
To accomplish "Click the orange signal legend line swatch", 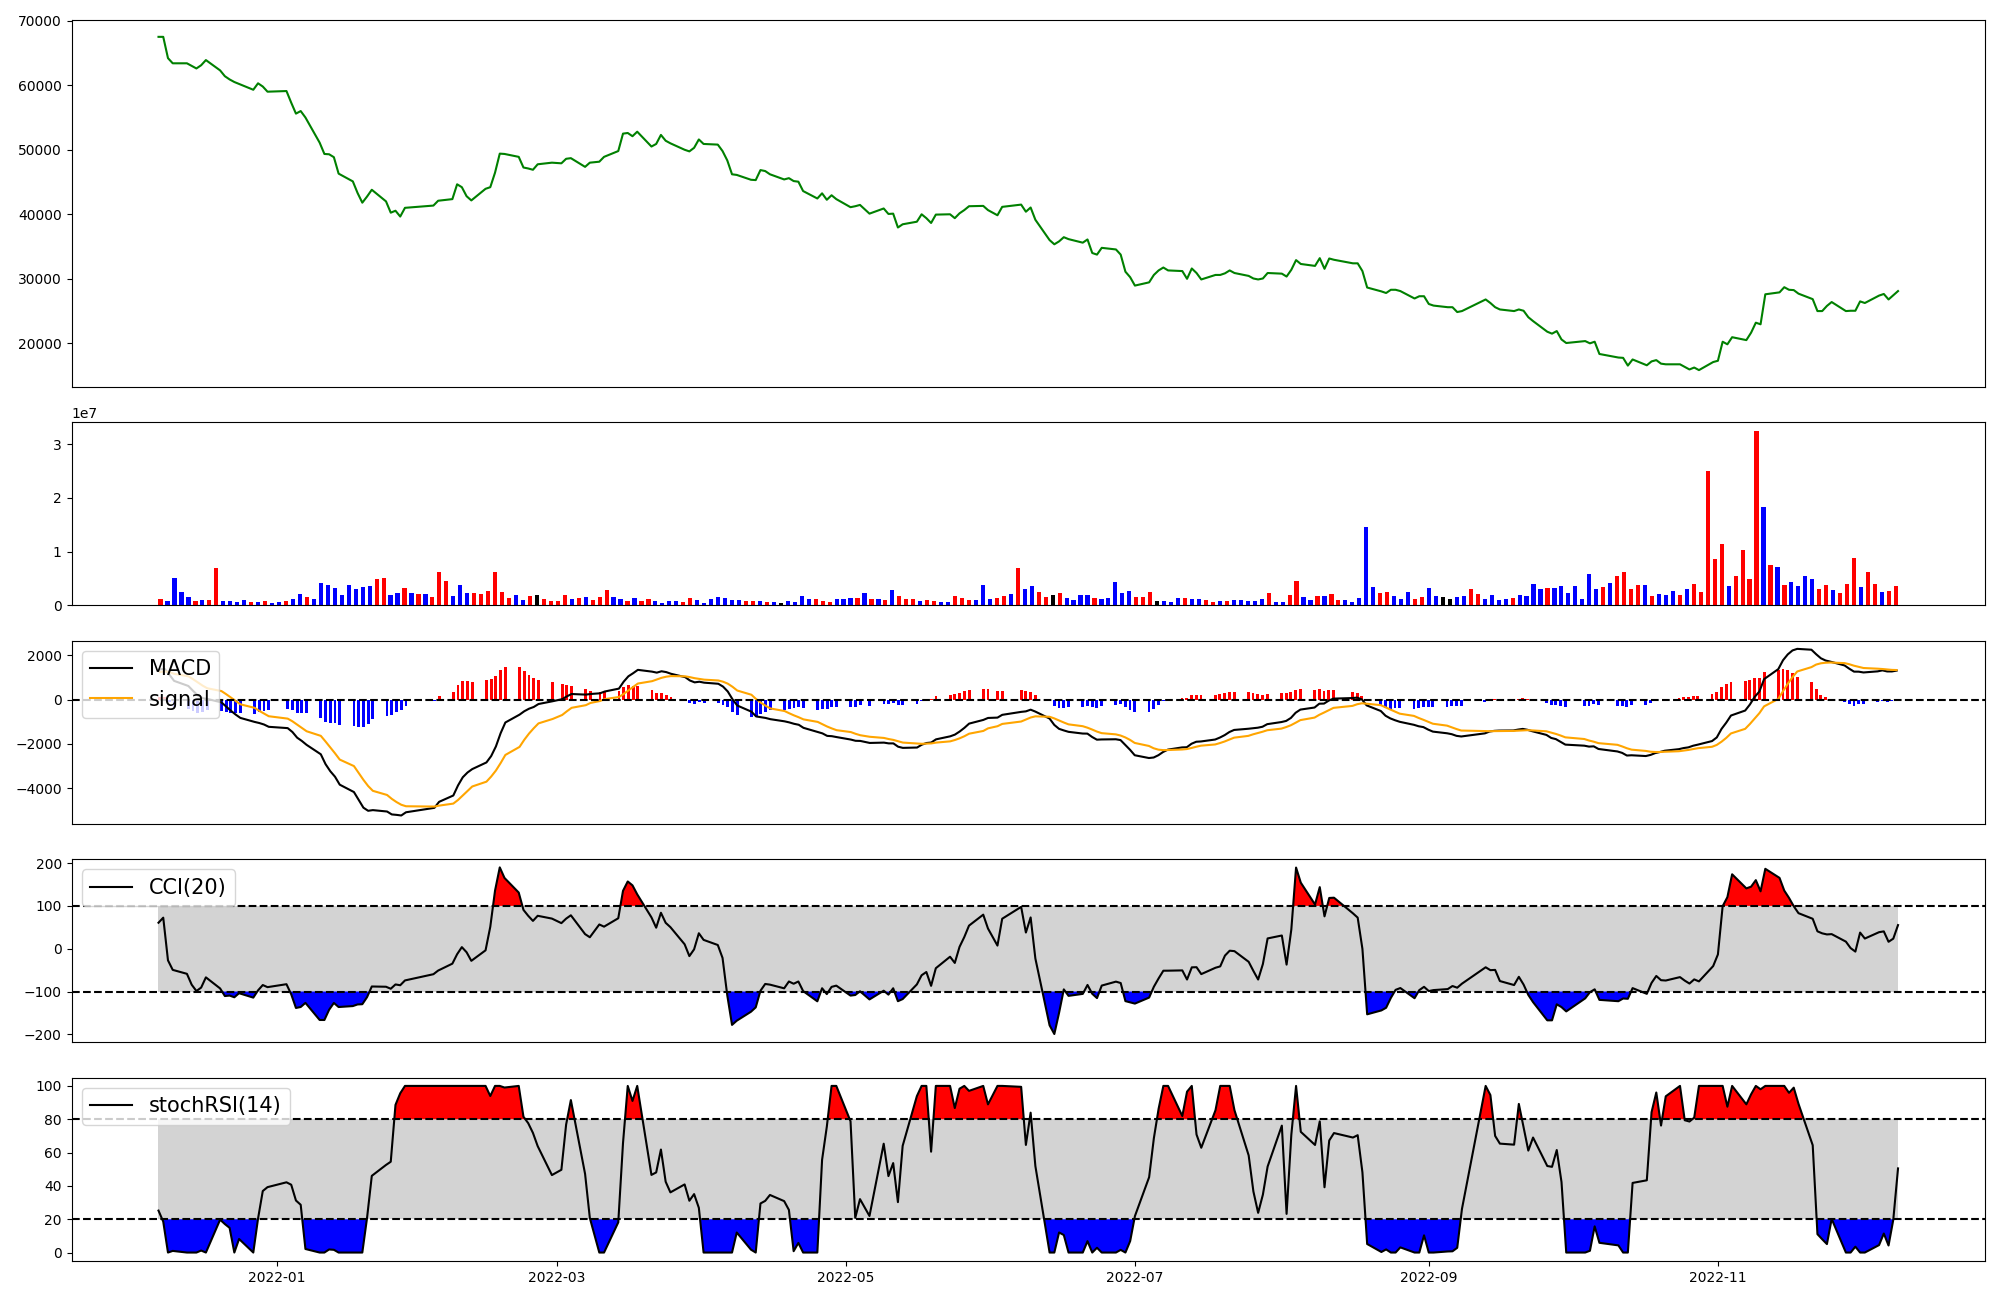I will coord(111,699).
